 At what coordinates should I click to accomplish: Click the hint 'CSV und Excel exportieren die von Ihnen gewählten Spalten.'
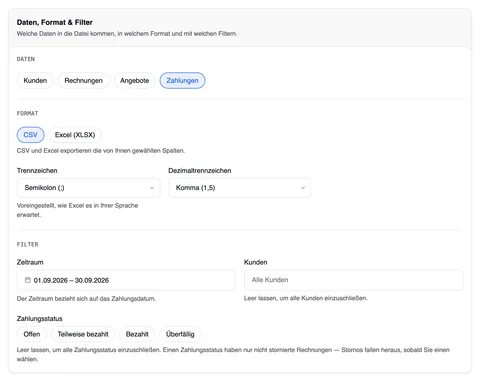point(101,151)
